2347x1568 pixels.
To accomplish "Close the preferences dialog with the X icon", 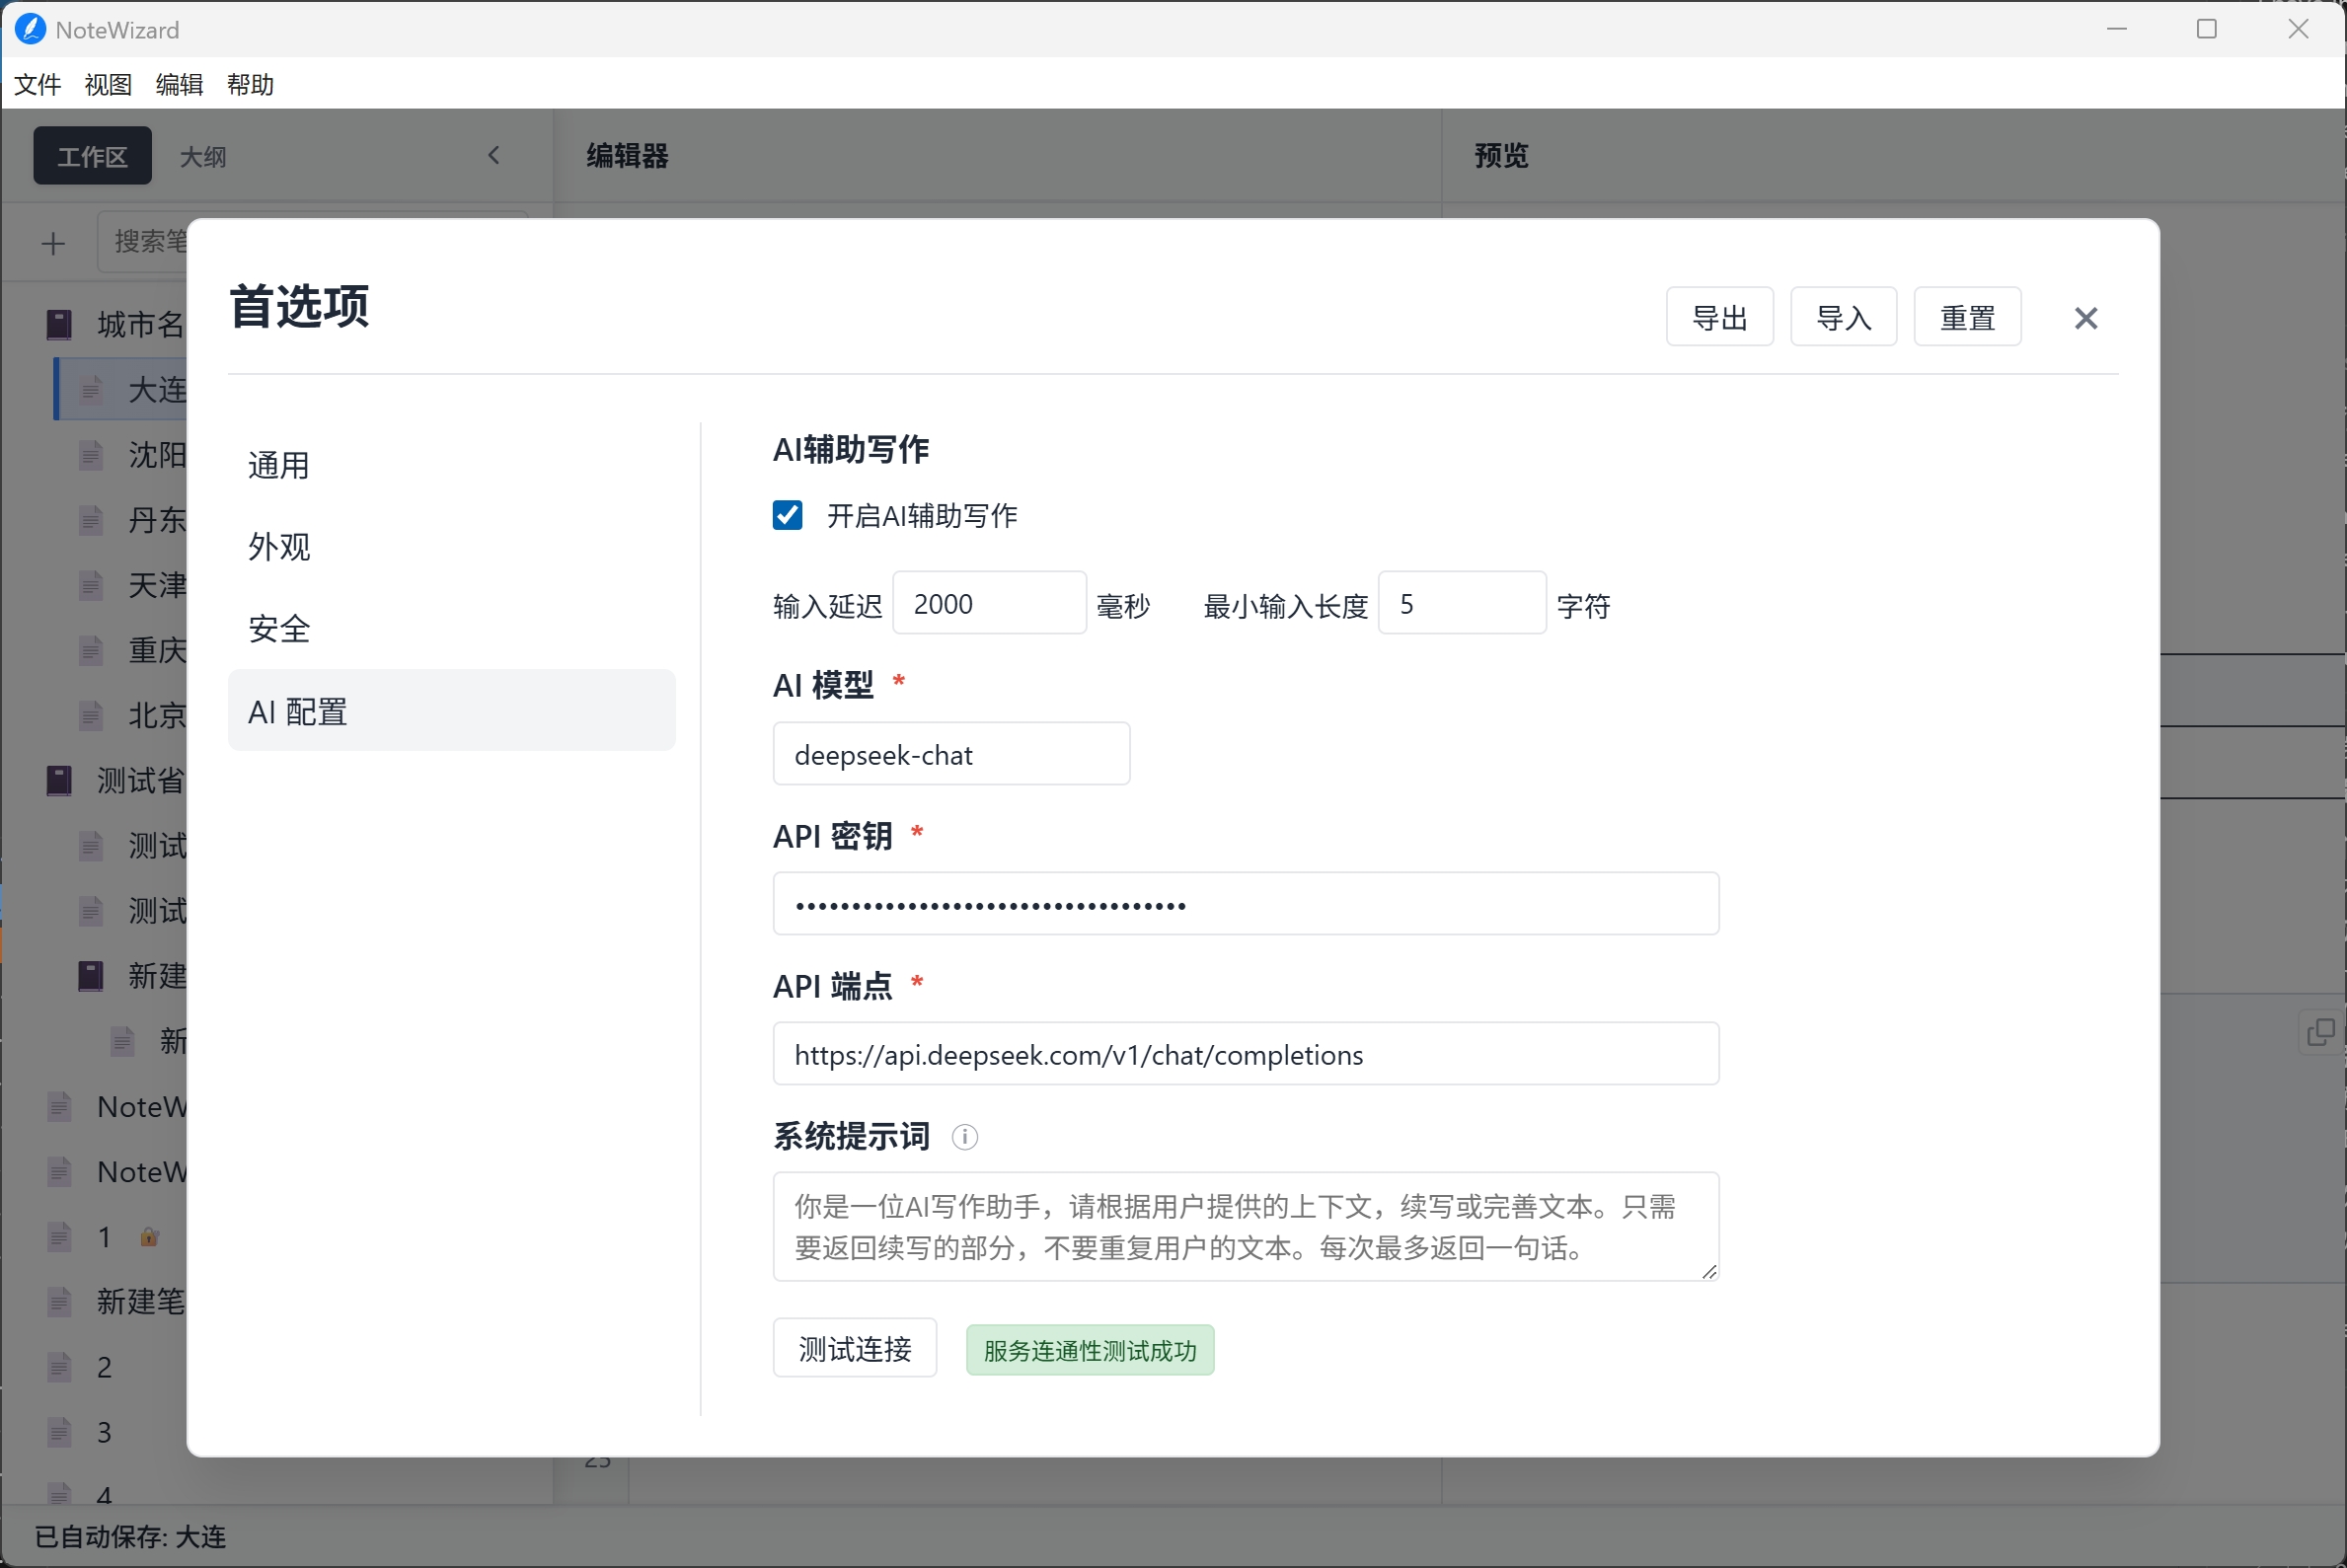I will 2086,318.
